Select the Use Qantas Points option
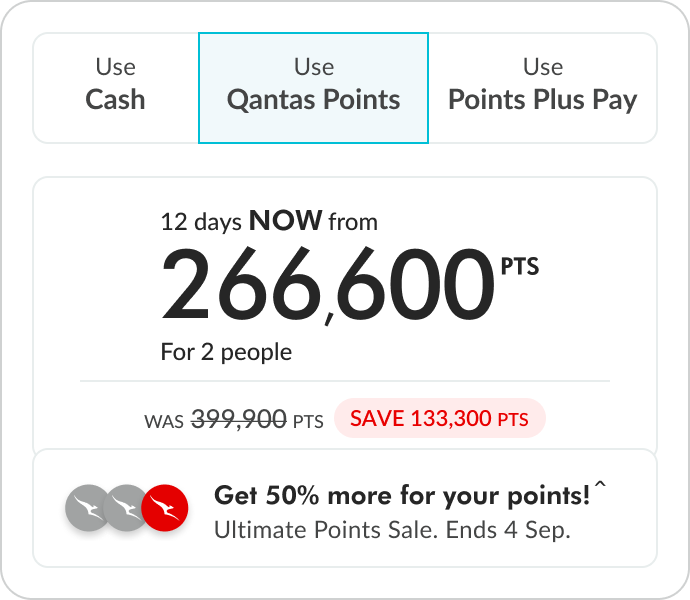 (313, 88)
